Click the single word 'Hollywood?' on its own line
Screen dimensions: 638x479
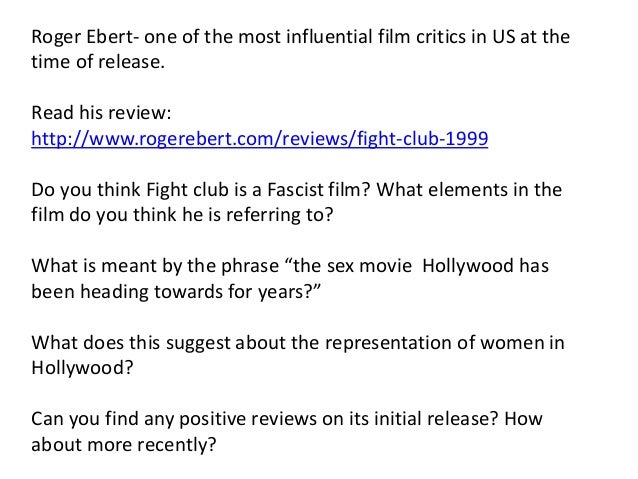click(83, 368)
